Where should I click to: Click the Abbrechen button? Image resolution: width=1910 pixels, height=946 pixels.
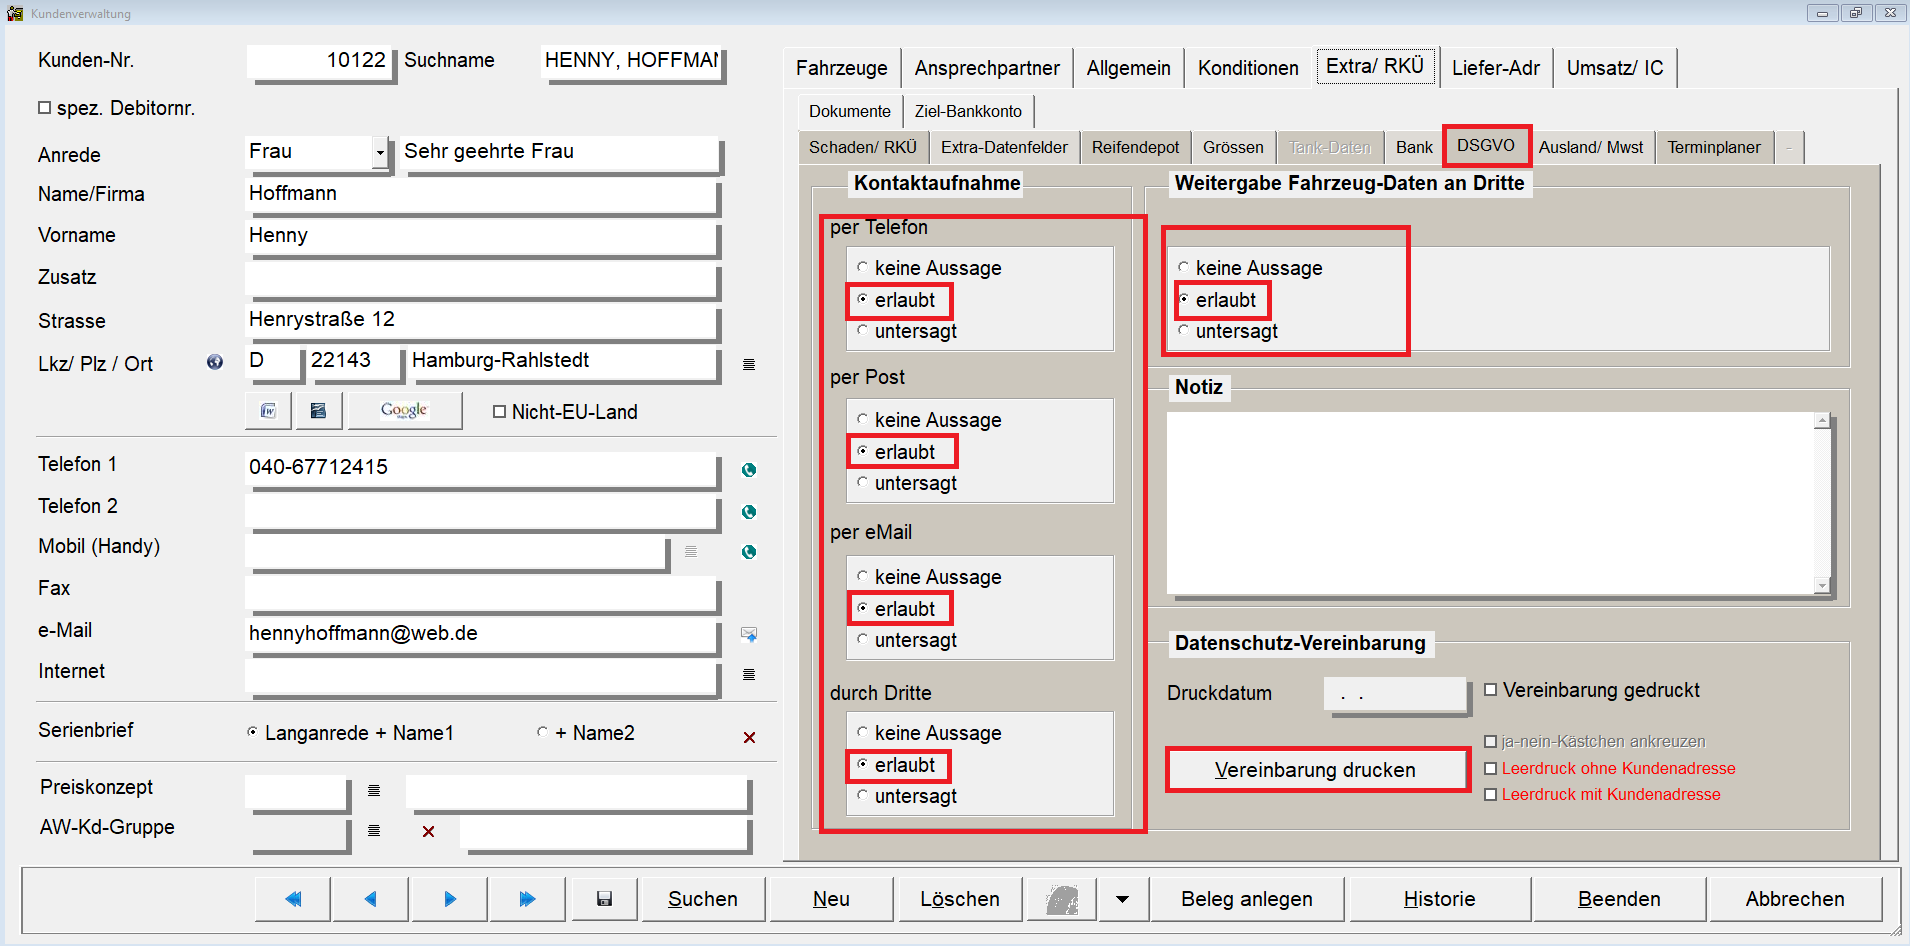pos(1795,899)
